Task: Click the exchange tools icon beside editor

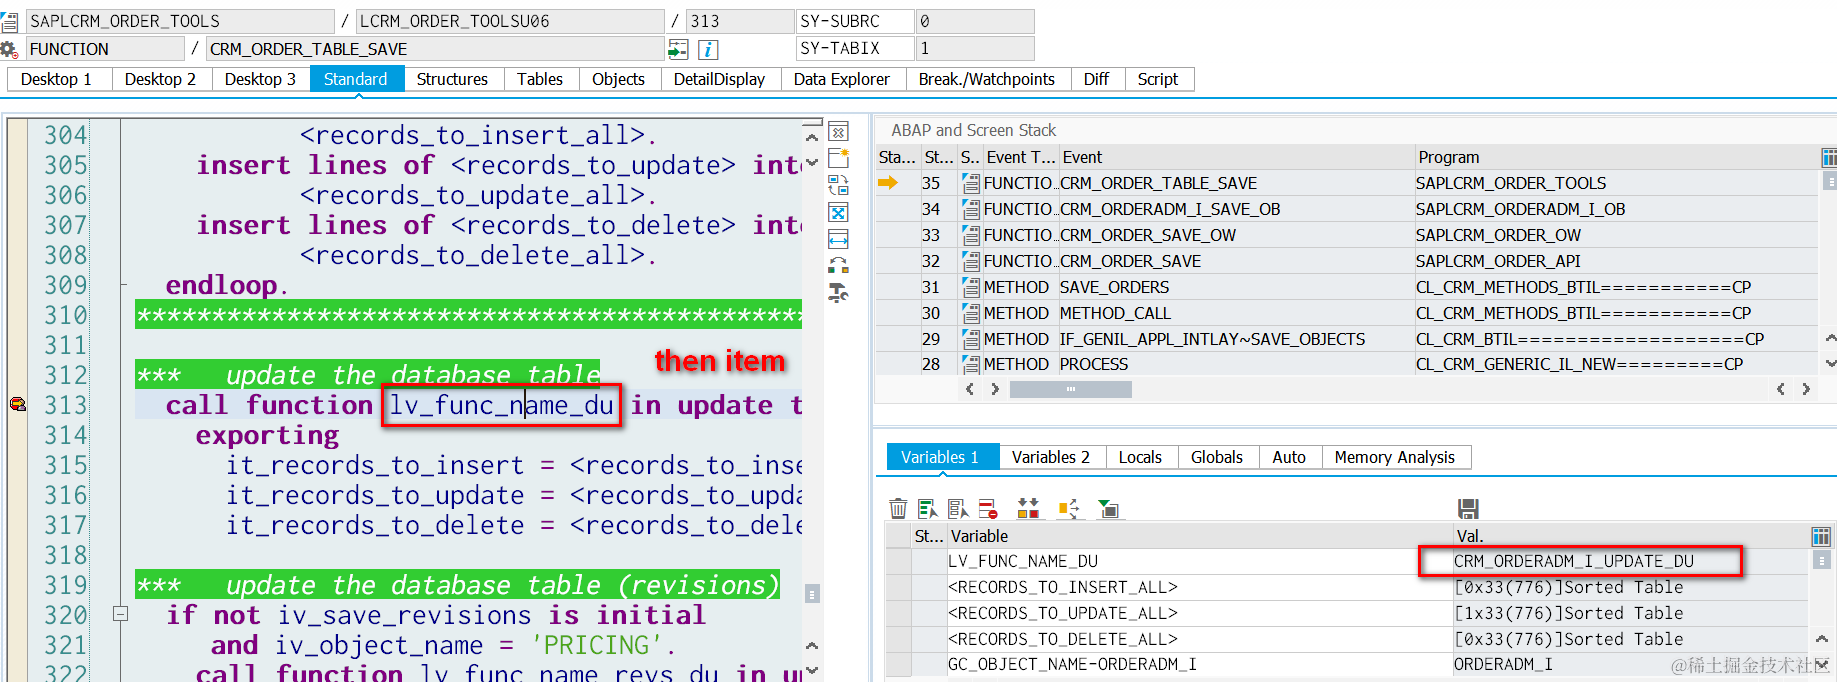Action: [x=839, y=266]
